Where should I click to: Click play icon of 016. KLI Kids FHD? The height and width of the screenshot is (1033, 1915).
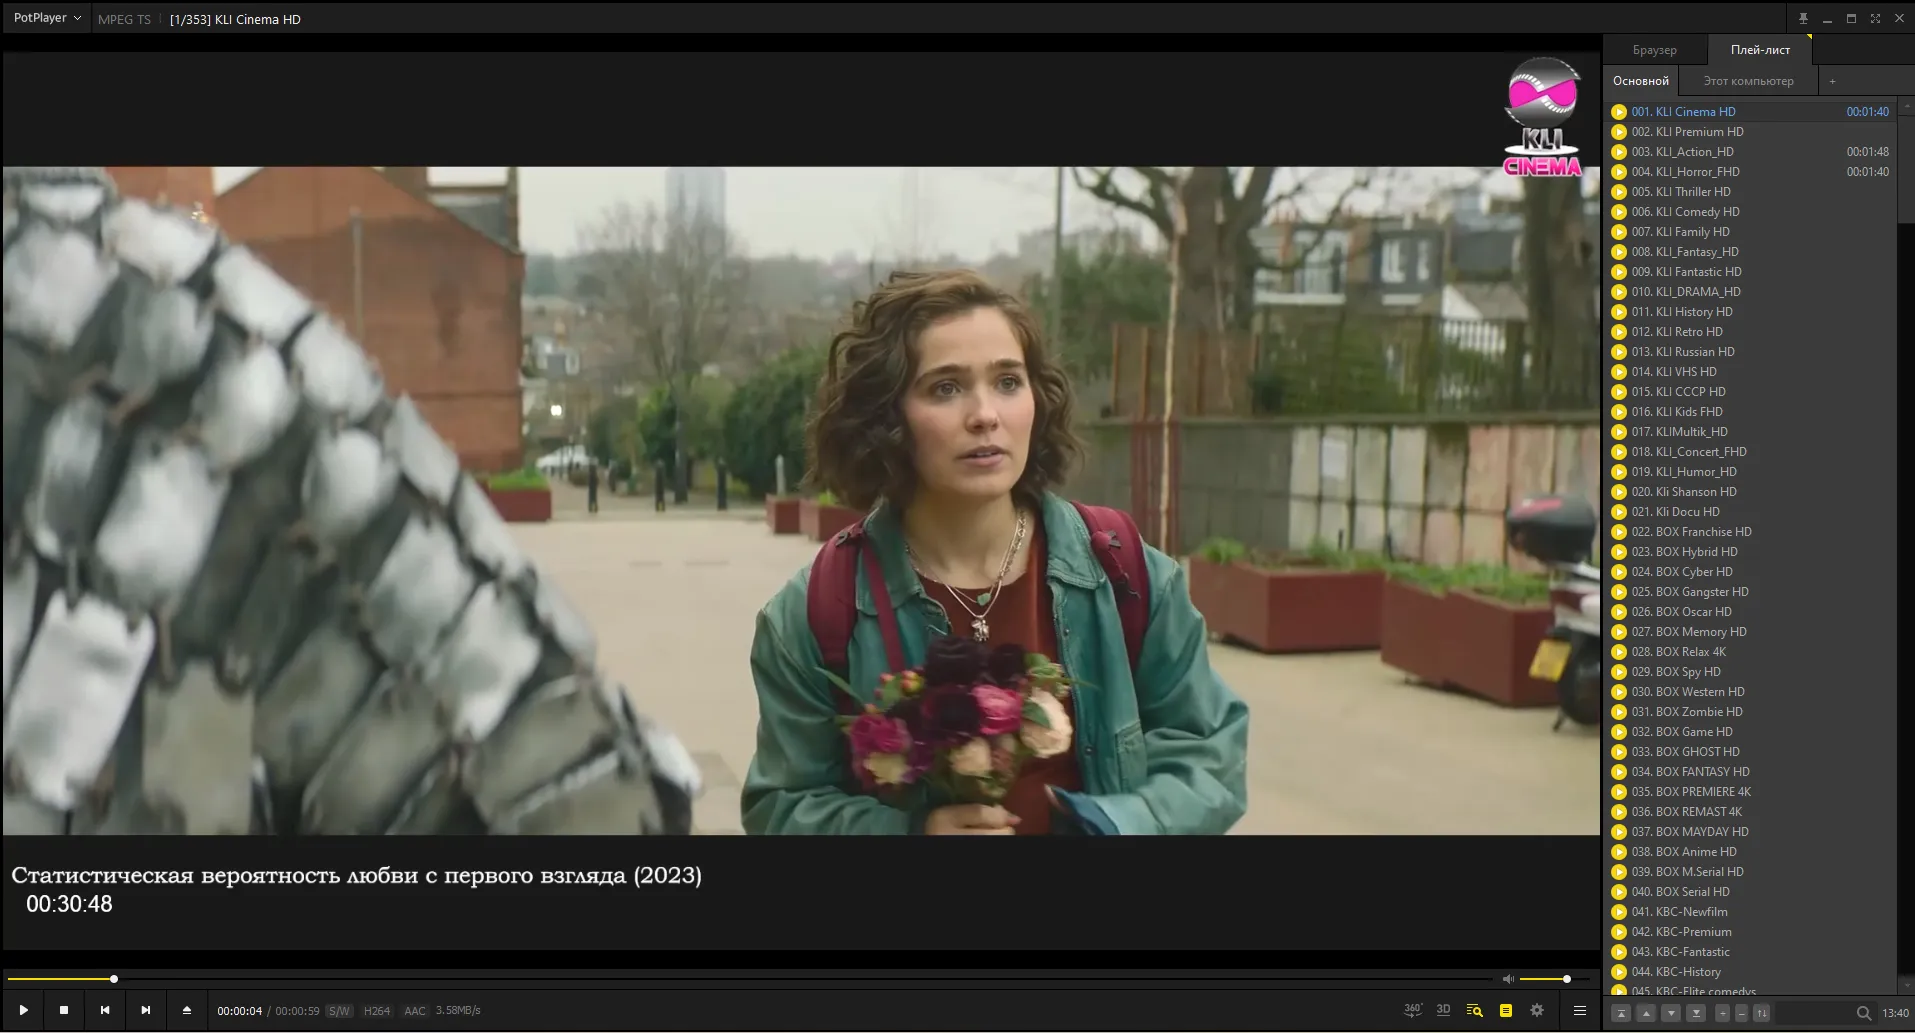(x=1619, y=412)
